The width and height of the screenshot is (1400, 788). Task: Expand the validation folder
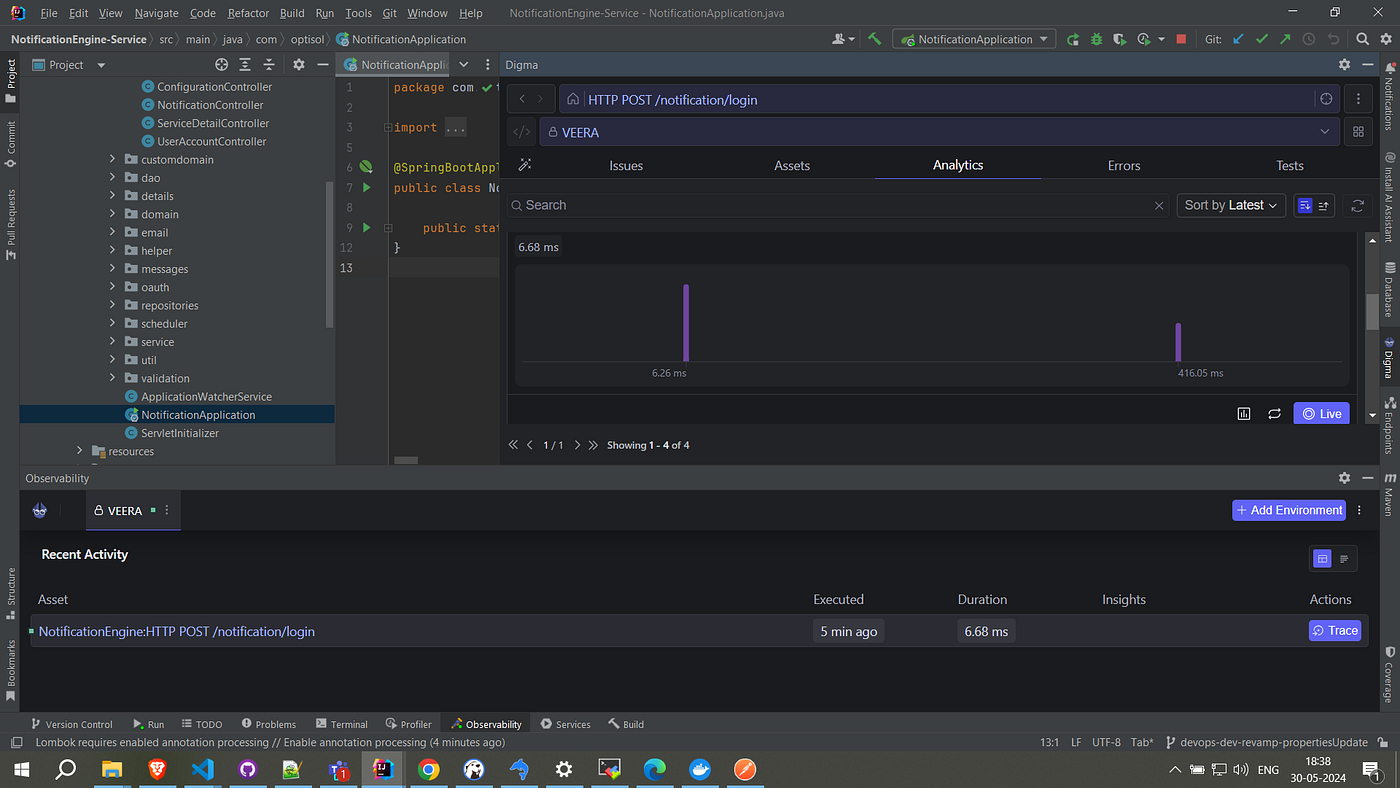pyautogui.click(x=113, y=379)
